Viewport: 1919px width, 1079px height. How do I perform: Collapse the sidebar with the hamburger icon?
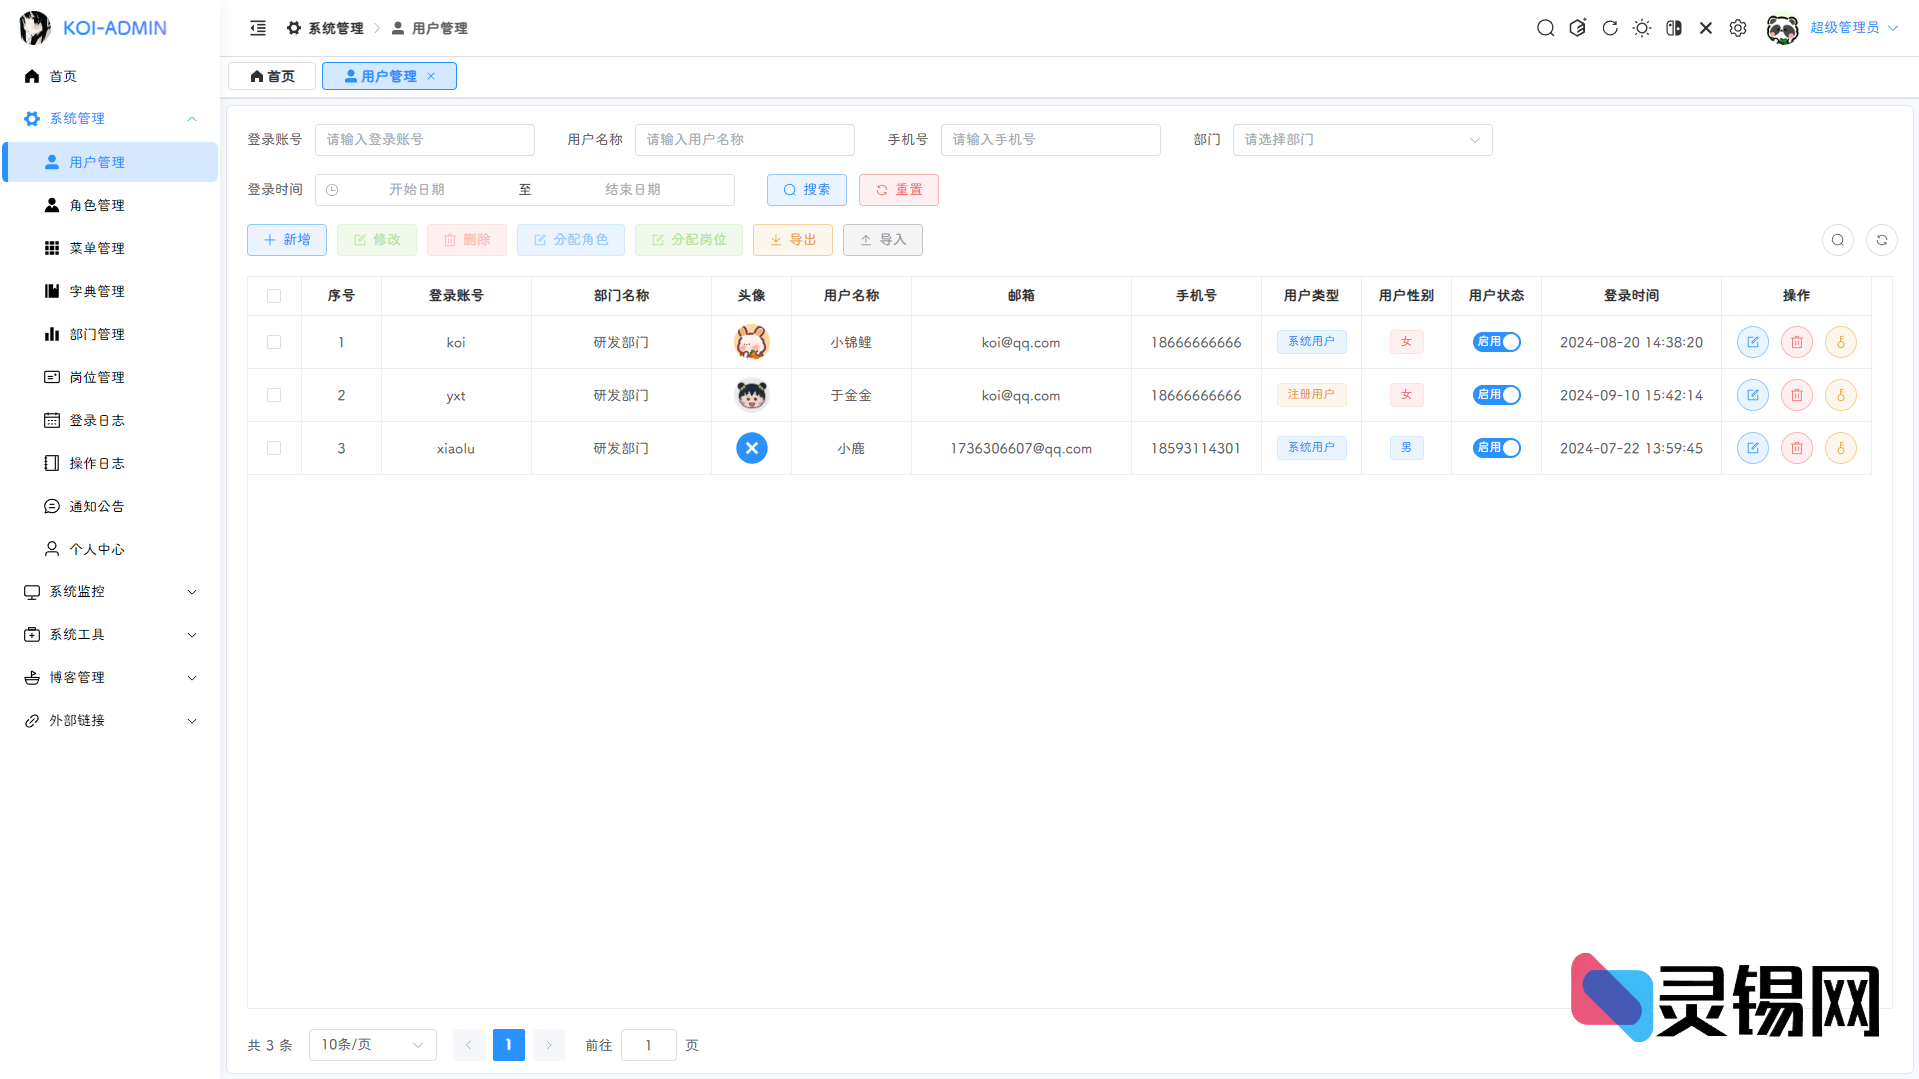tap(258, 28)
